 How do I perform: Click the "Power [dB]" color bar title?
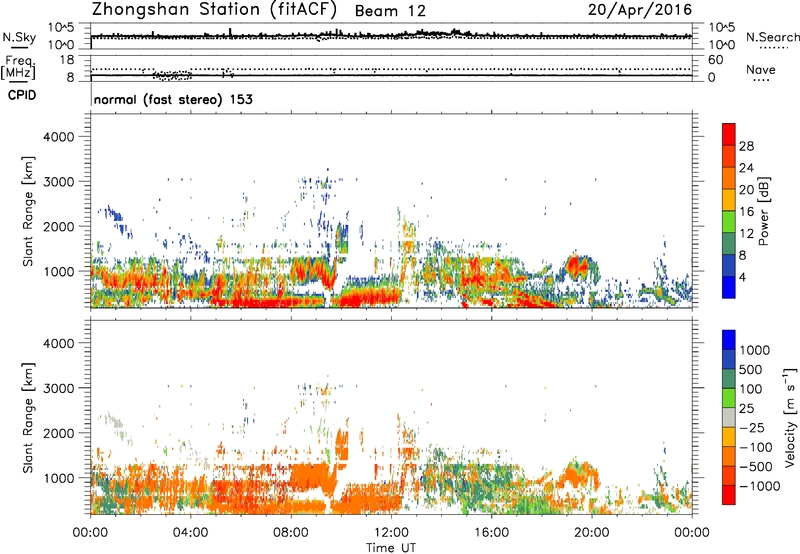pos(764,211)
